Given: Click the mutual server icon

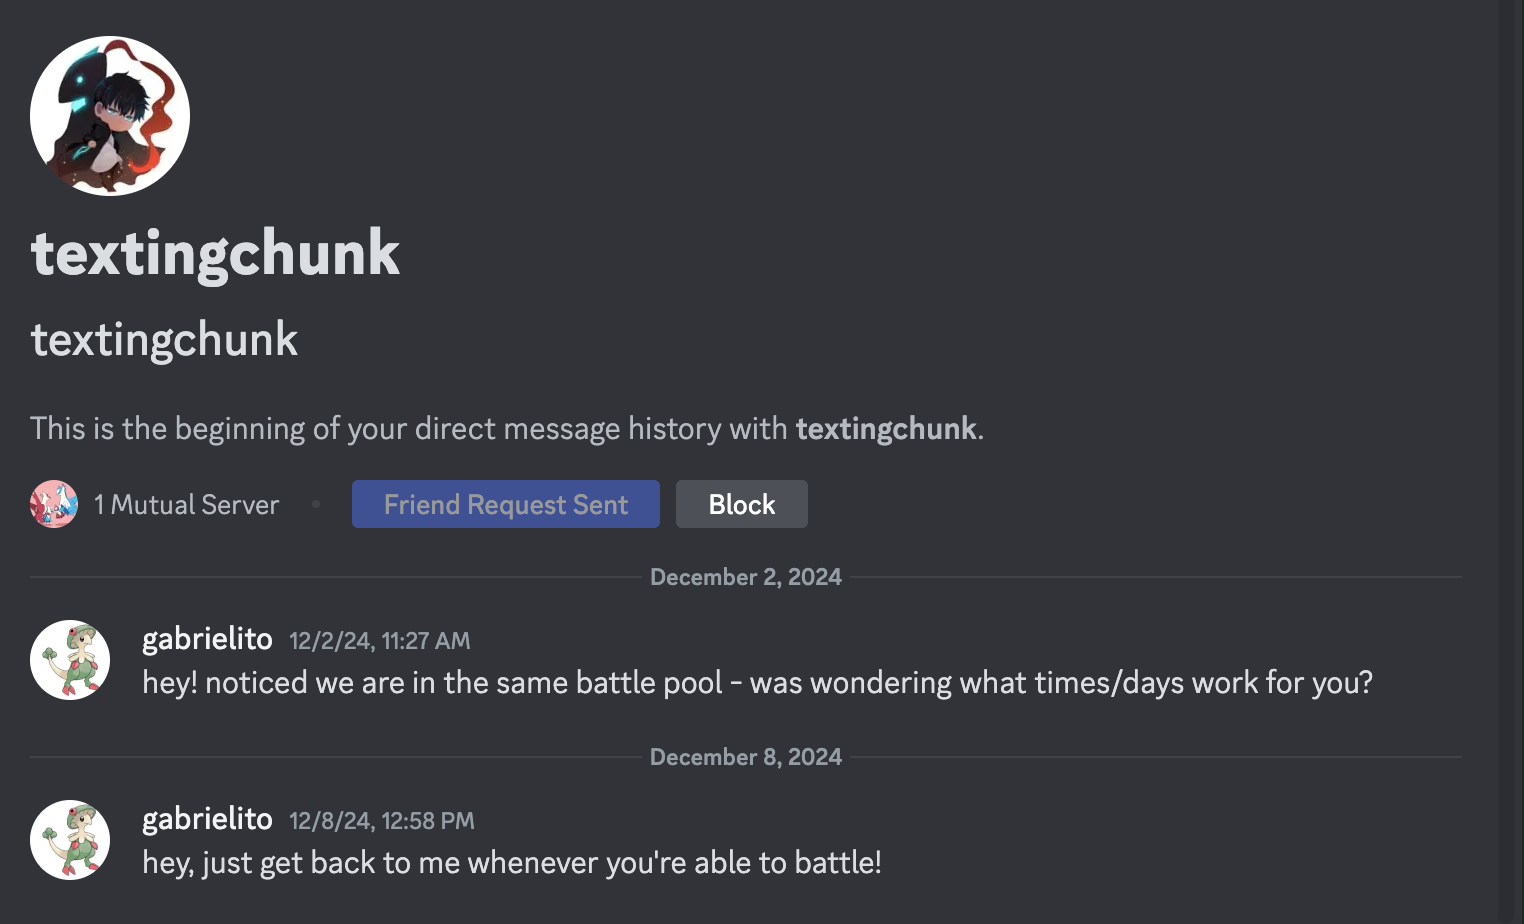Looking at the screenshot, I should [53, 504].
